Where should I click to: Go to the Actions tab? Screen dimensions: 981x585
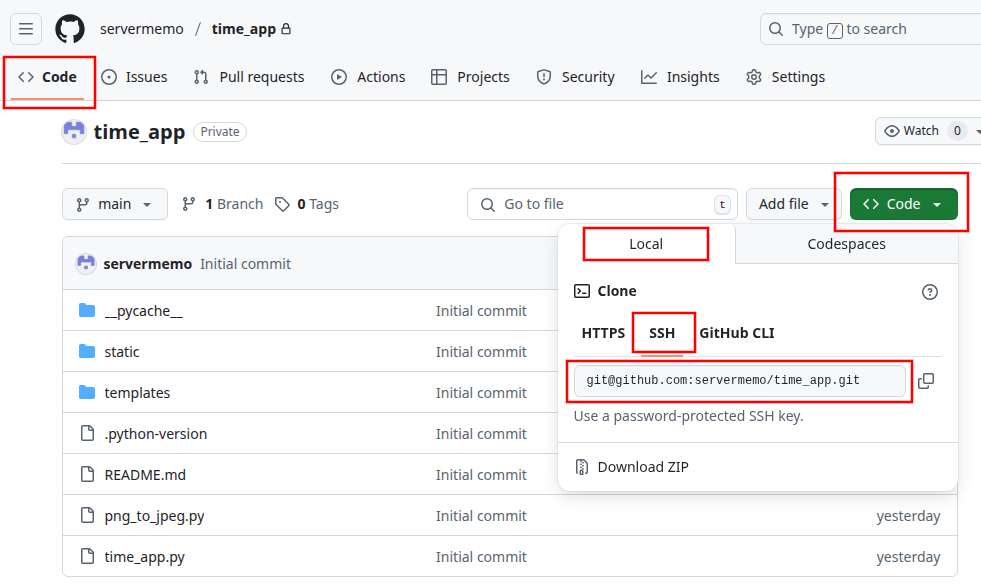click(368, 77)
